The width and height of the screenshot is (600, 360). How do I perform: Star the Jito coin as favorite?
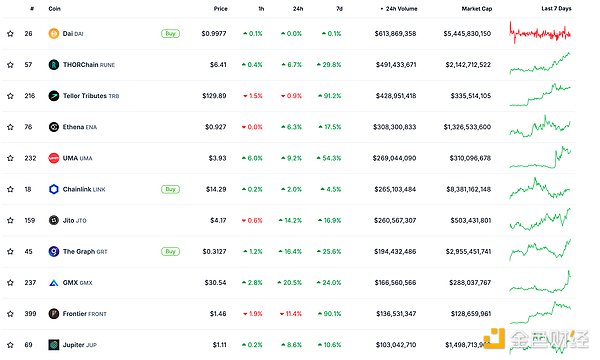pos(10,220)
